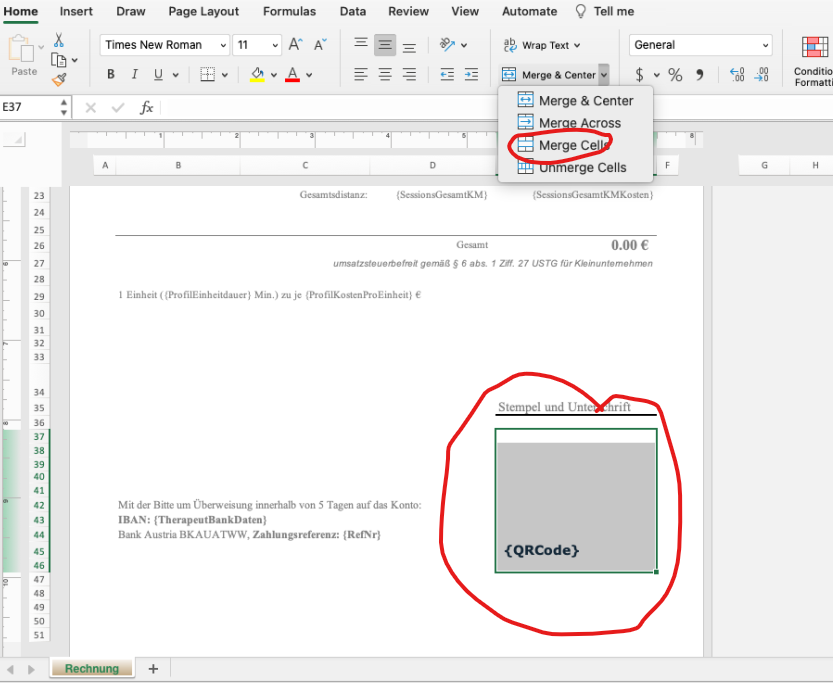
Task: Switch to the Page Layout tab
Action: pyautogui.click(x=203, y=11)
